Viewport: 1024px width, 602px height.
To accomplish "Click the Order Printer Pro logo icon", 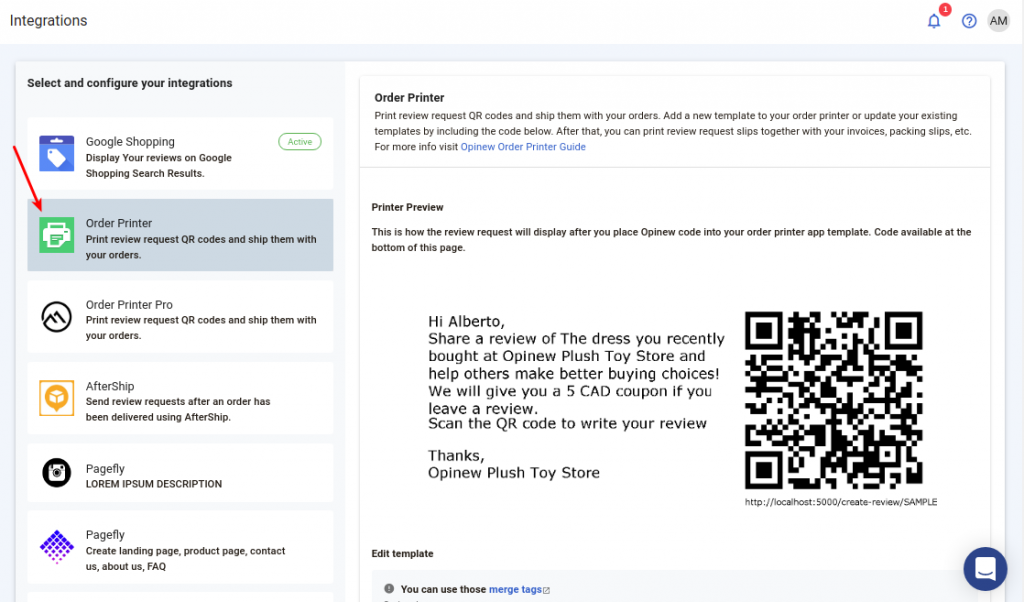I will point(57,317).
